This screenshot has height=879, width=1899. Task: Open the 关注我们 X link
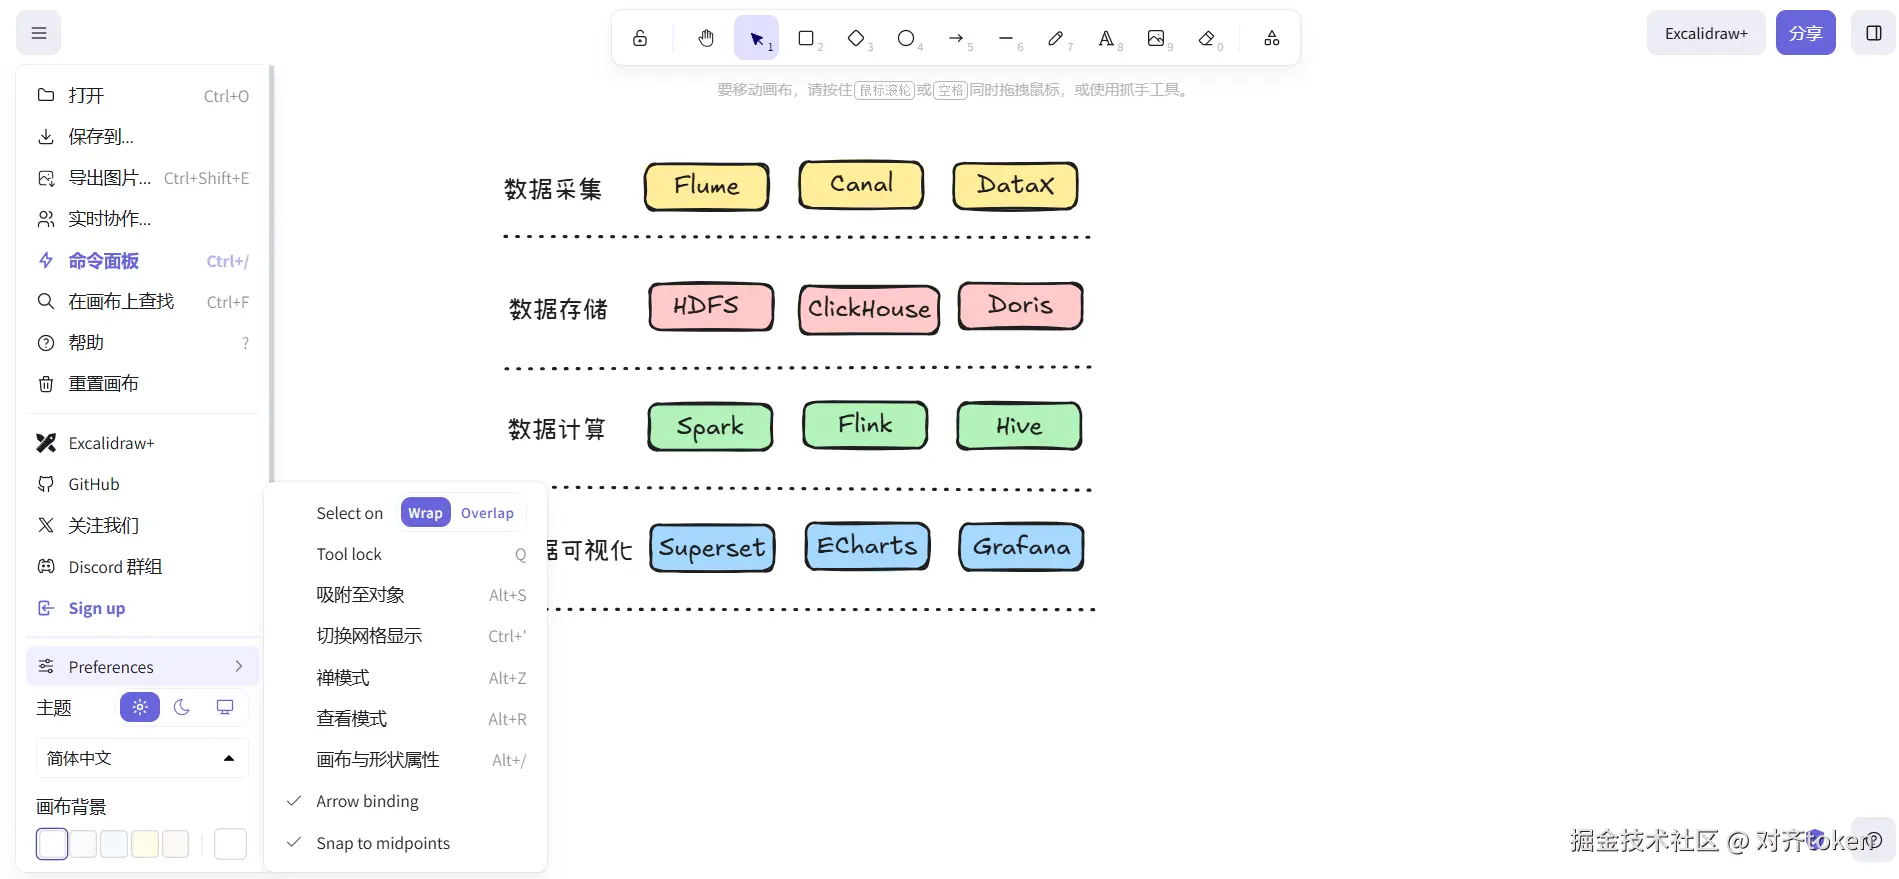(x=142, y=525)
